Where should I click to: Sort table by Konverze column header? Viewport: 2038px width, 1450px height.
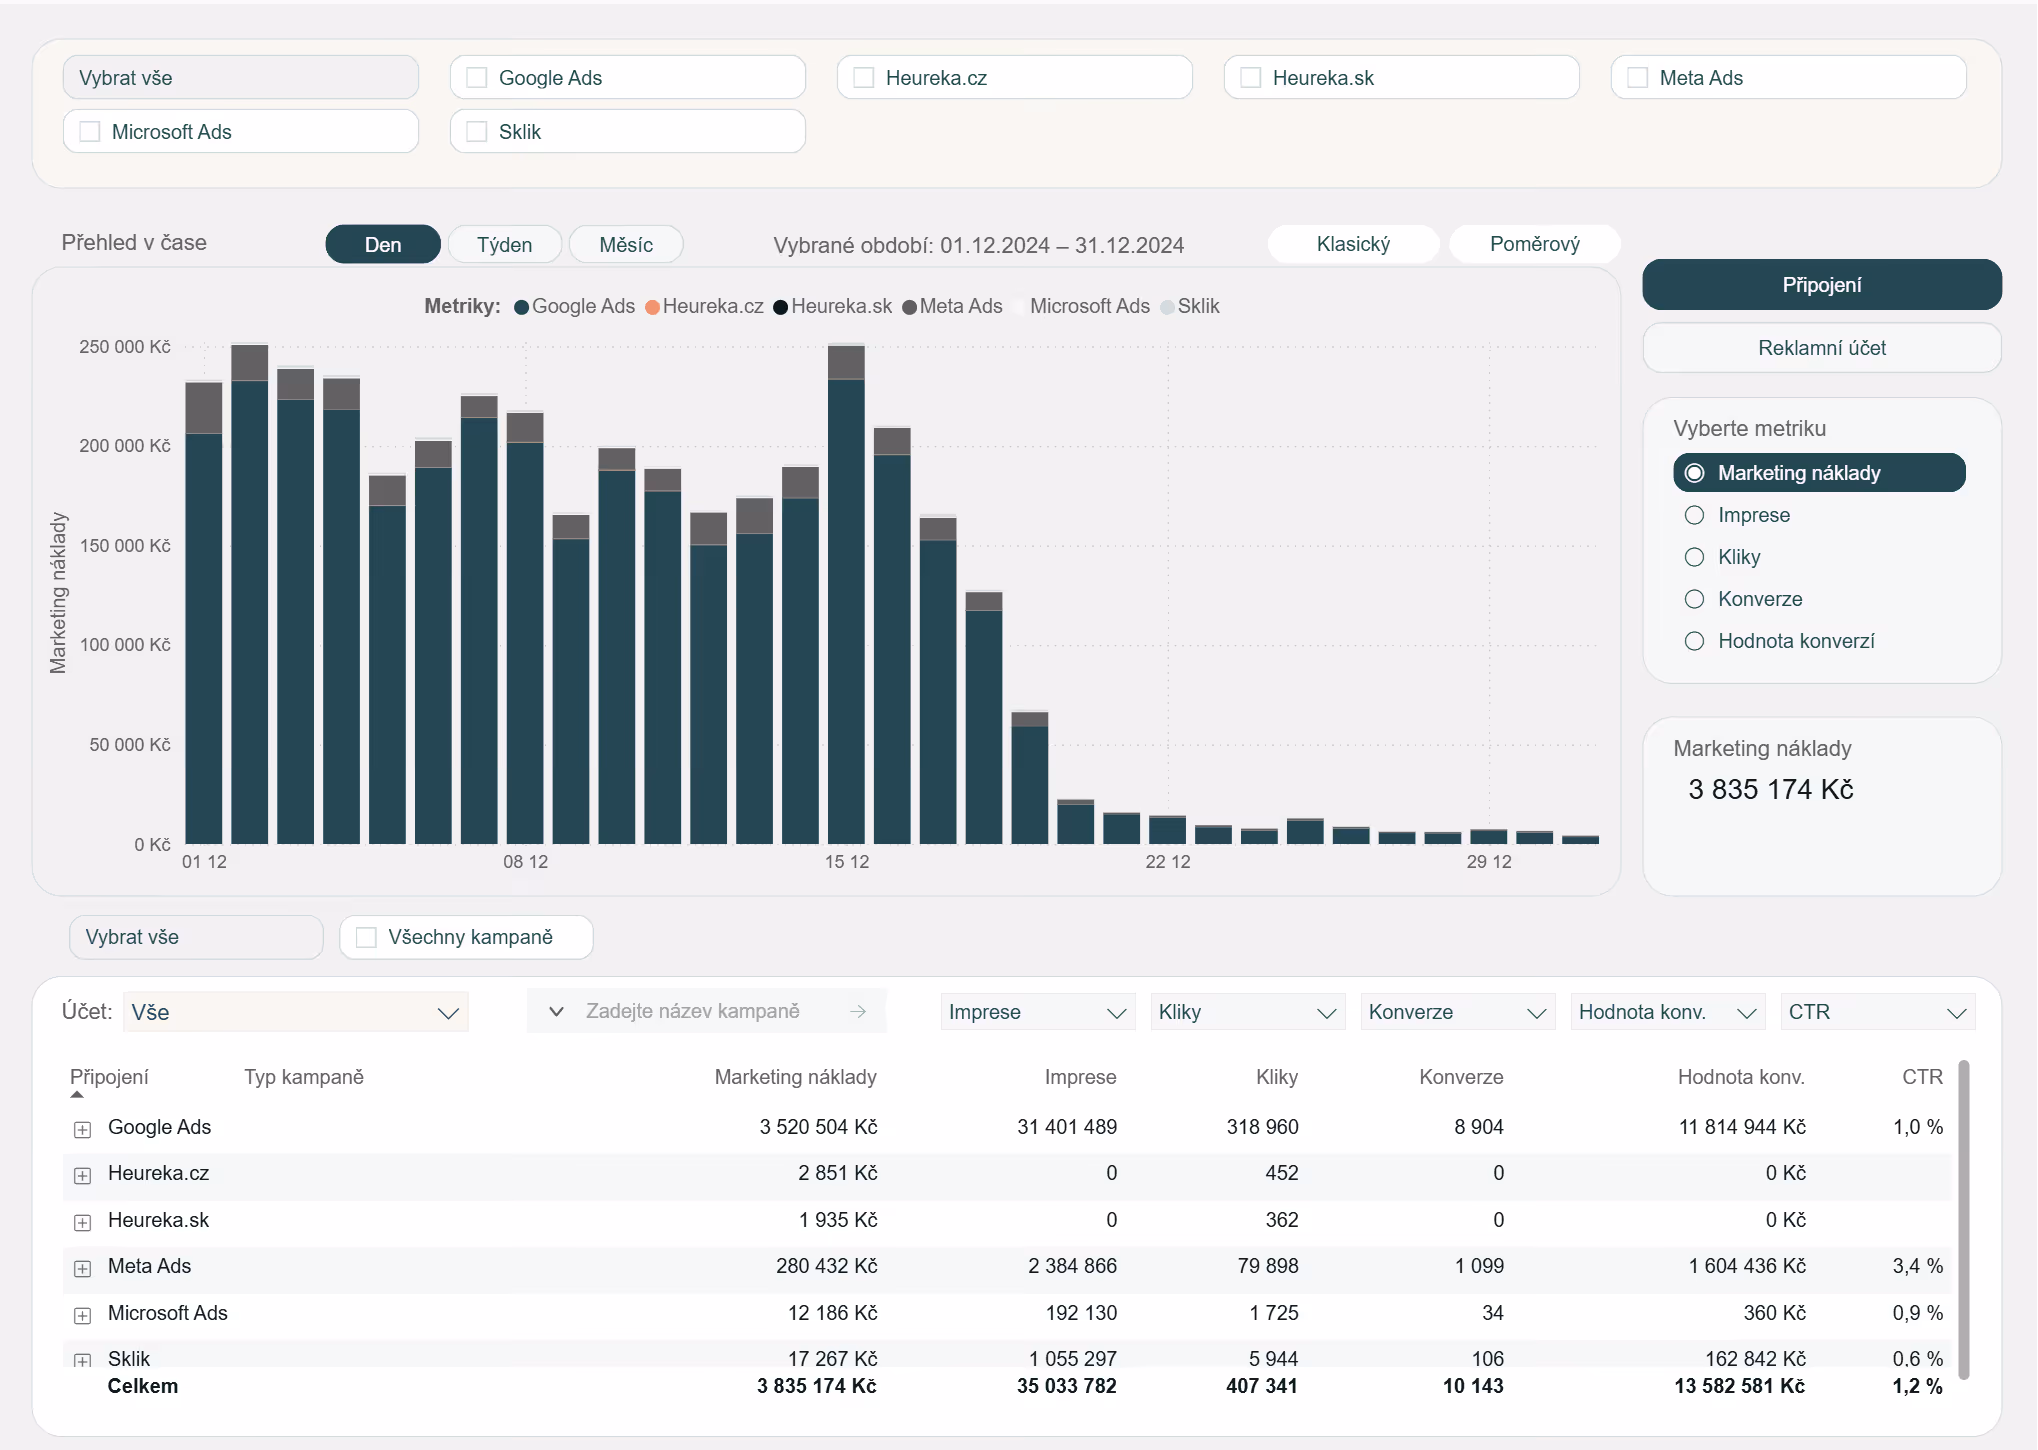coord(1461,1077)
